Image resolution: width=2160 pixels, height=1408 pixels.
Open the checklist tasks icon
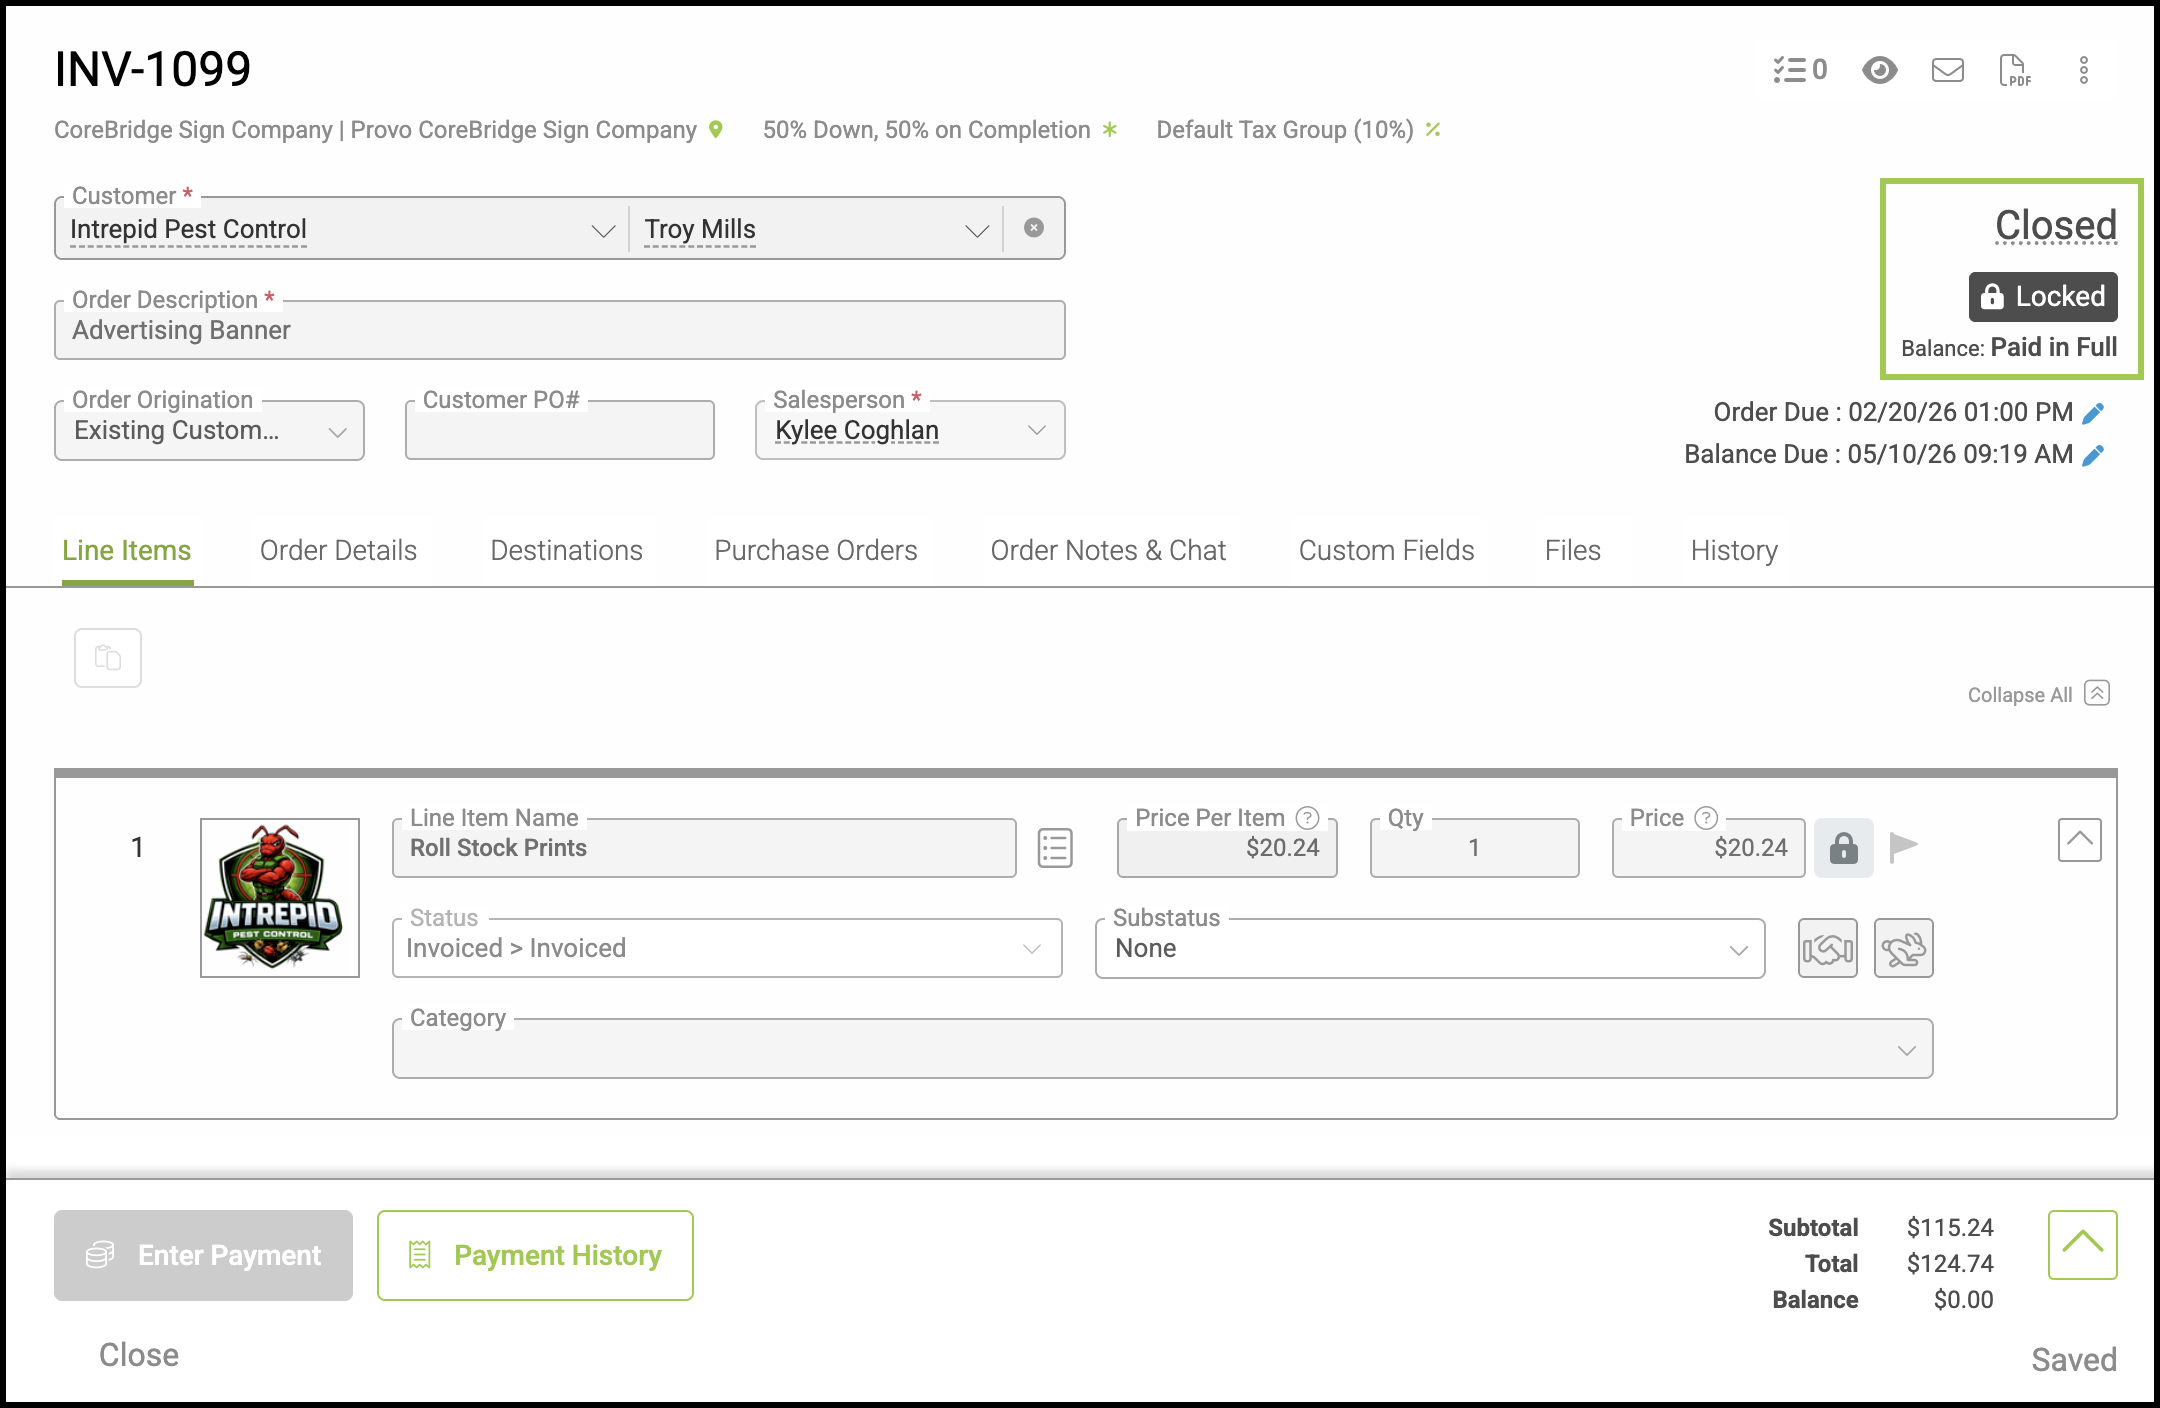point(1799,70)
